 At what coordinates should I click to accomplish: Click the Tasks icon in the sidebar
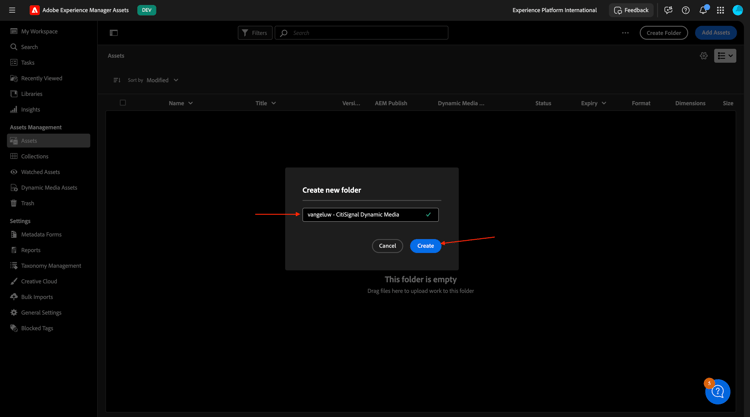(14, 63)
